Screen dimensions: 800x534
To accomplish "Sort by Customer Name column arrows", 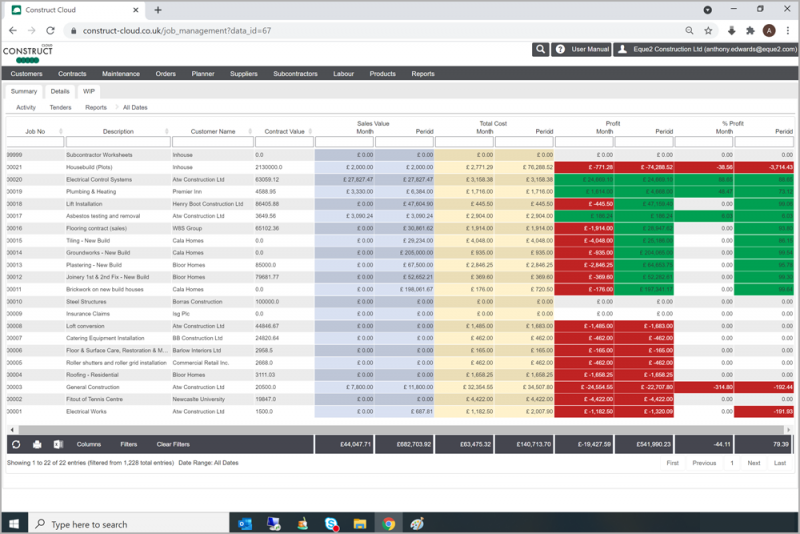I will (x=250, y=132).
